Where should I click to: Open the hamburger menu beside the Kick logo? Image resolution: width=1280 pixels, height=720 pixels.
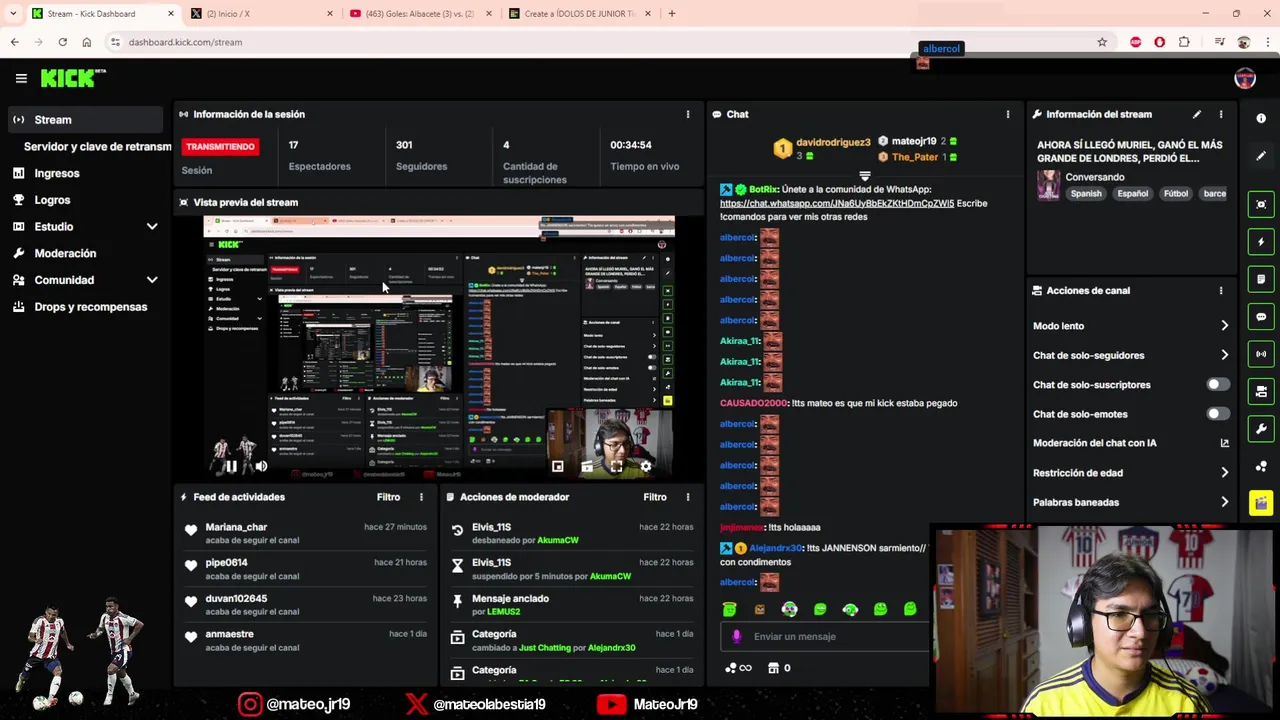[21, 78]
